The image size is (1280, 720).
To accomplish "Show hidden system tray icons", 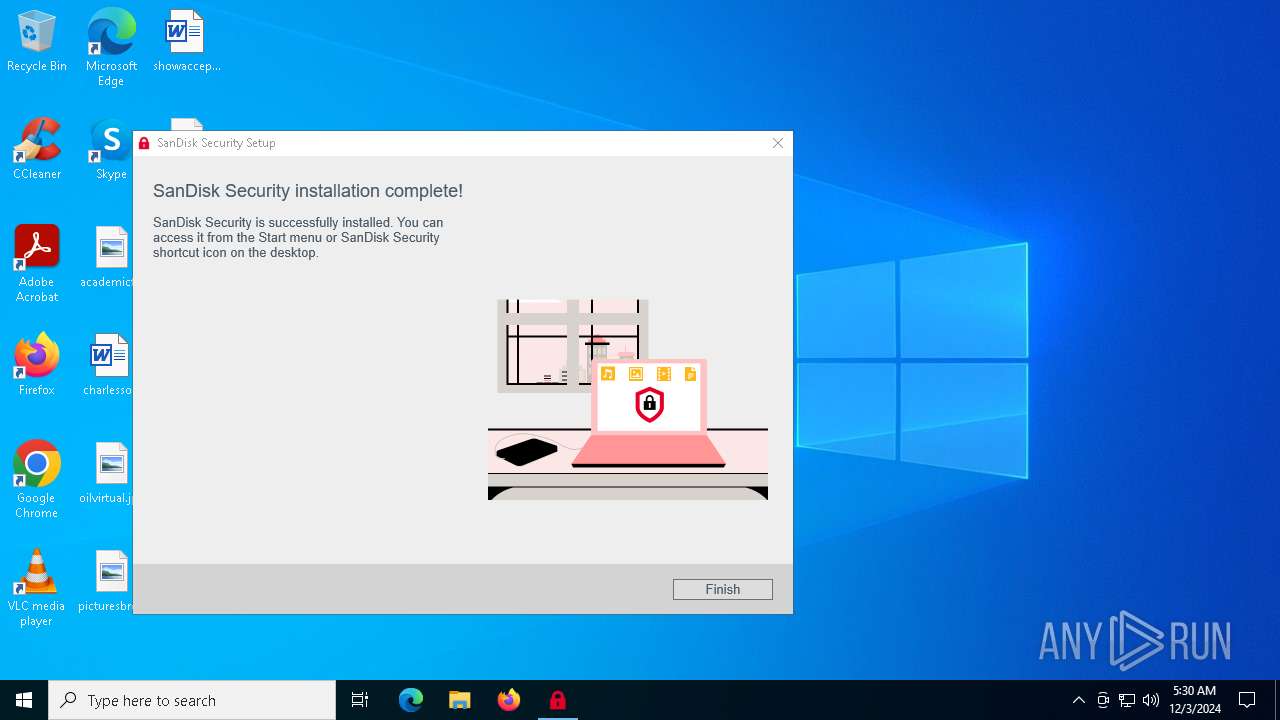I will point(1078,700).
